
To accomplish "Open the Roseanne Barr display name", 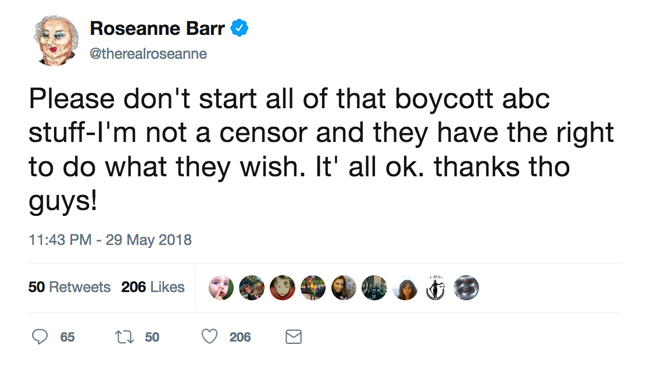I will tap(157, 29).
